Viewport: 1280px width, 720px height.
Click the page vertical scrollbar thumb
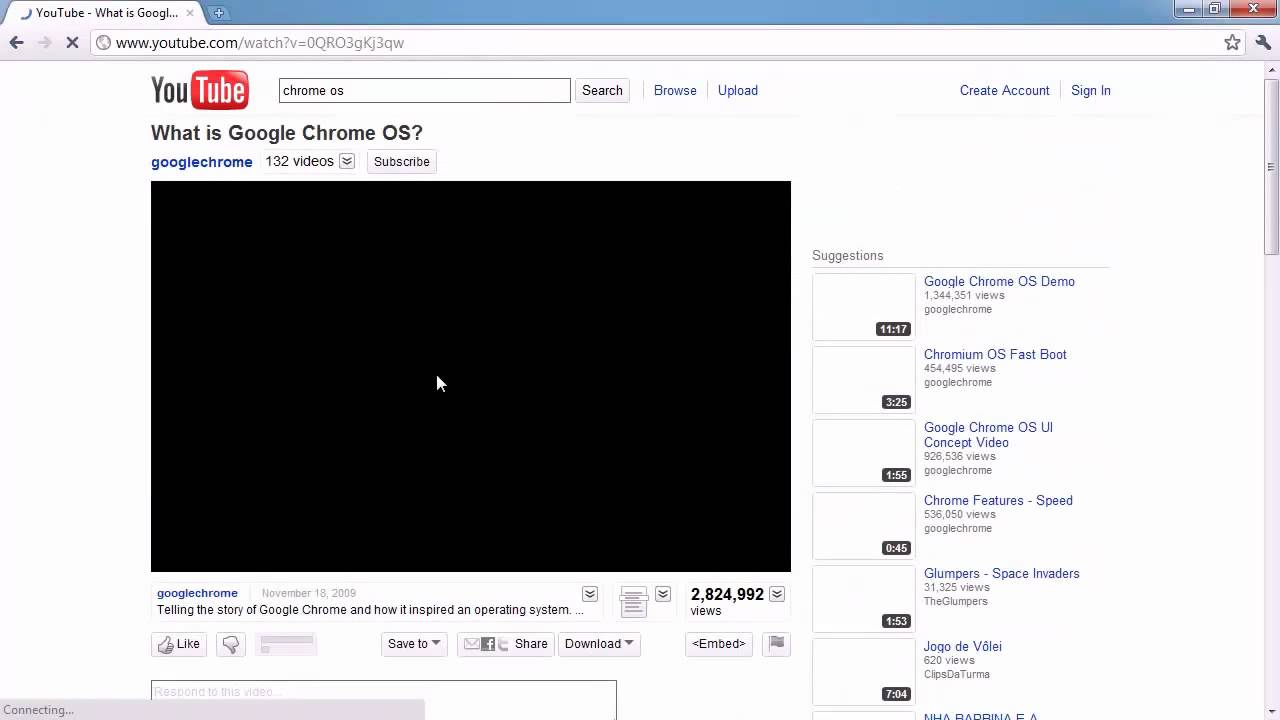pos(1271,165)
